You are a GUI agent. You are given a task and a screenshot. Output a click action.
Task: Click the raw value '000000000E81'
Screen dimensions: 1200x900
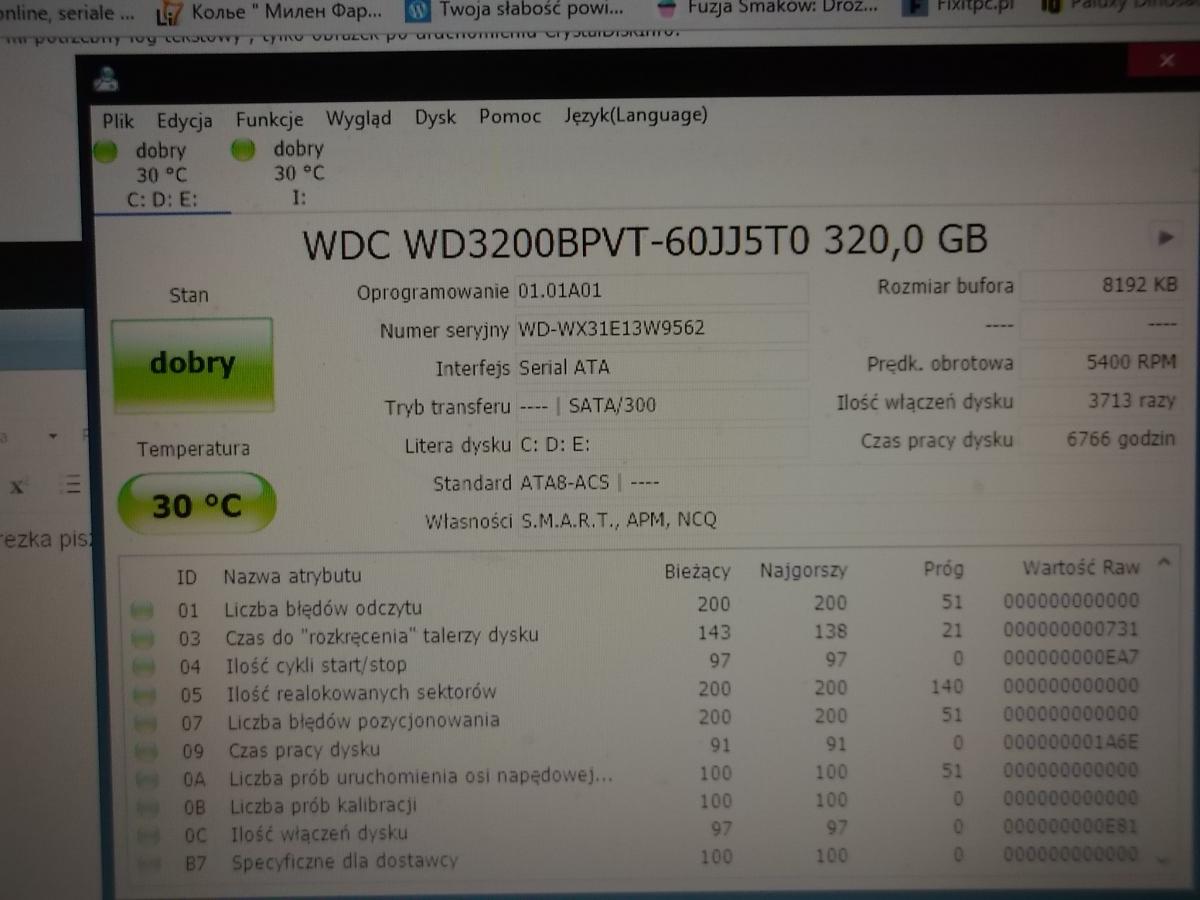1071,827
